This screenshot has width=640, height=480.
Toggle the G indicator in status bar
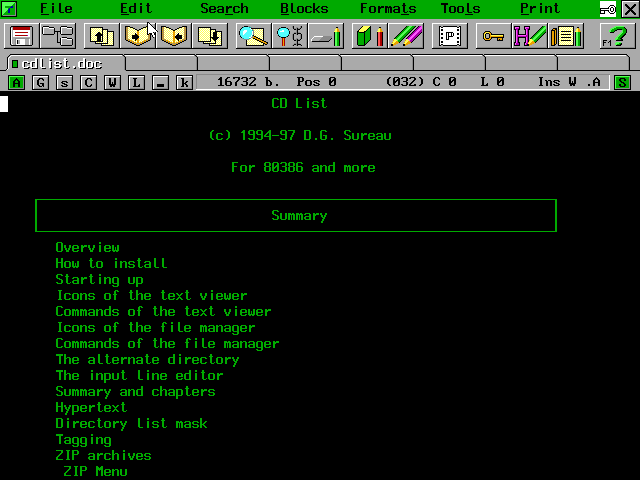(41, 82)
